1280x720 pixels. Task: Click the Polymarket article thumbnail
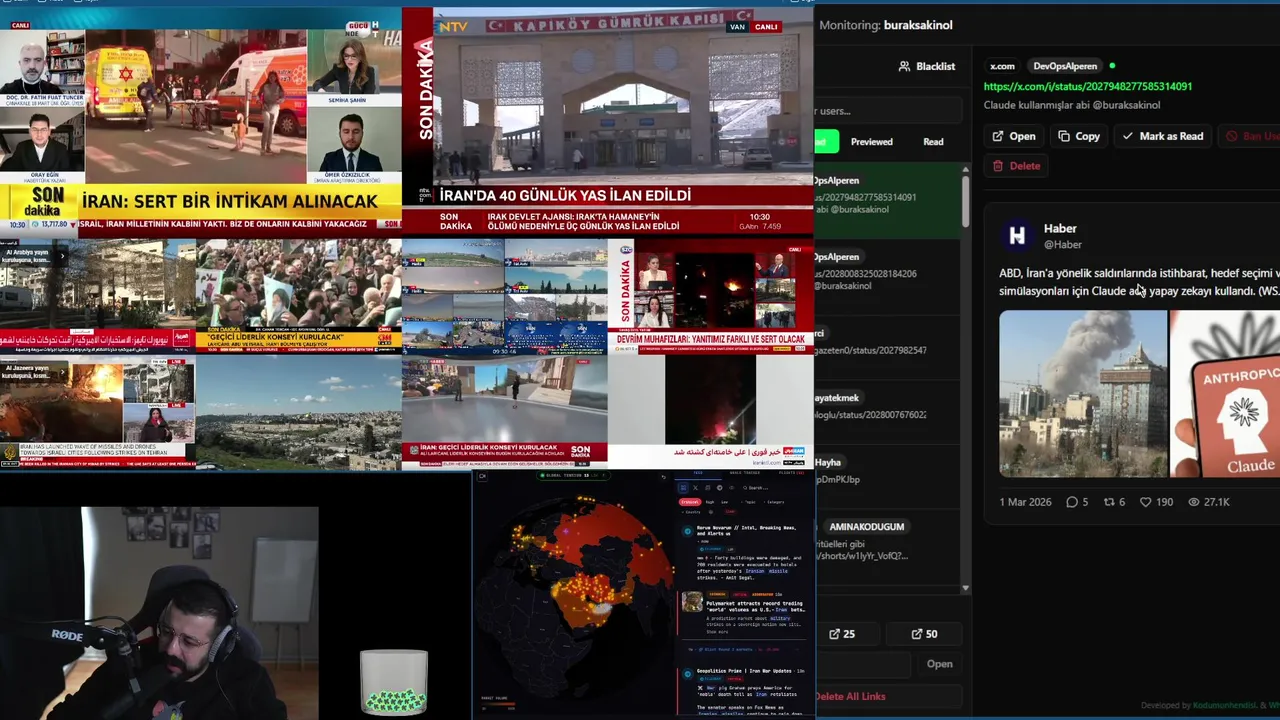coord(692,602)
